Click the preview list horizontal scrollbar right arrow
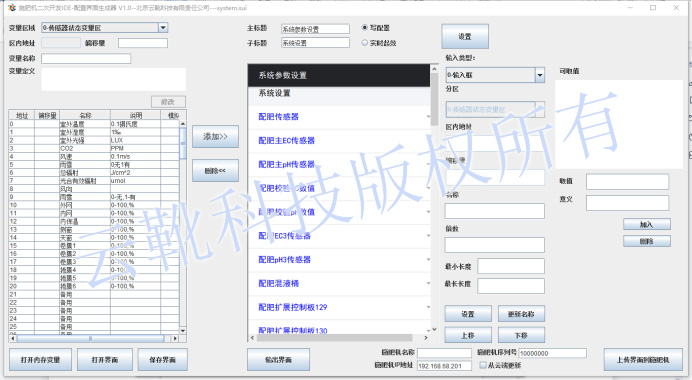Viewport: 692px width, 380px height. tap(426, 338)
